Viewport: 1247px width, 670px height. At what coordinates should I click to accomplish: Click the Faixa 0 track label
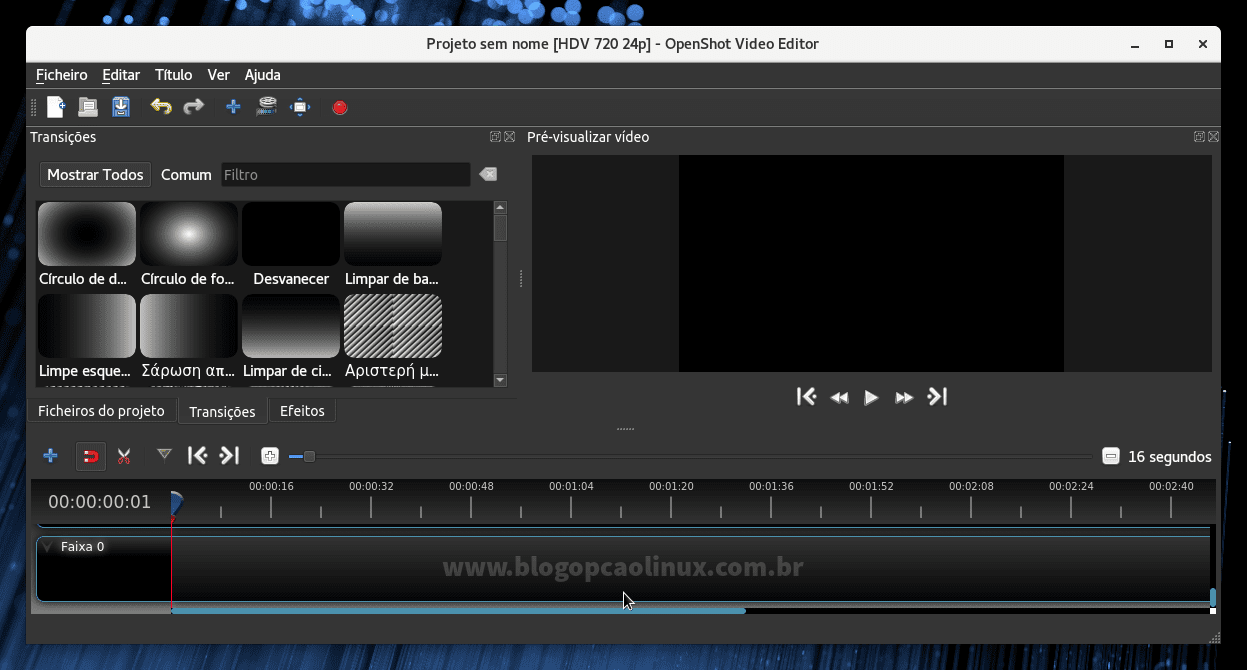(82, 547)
